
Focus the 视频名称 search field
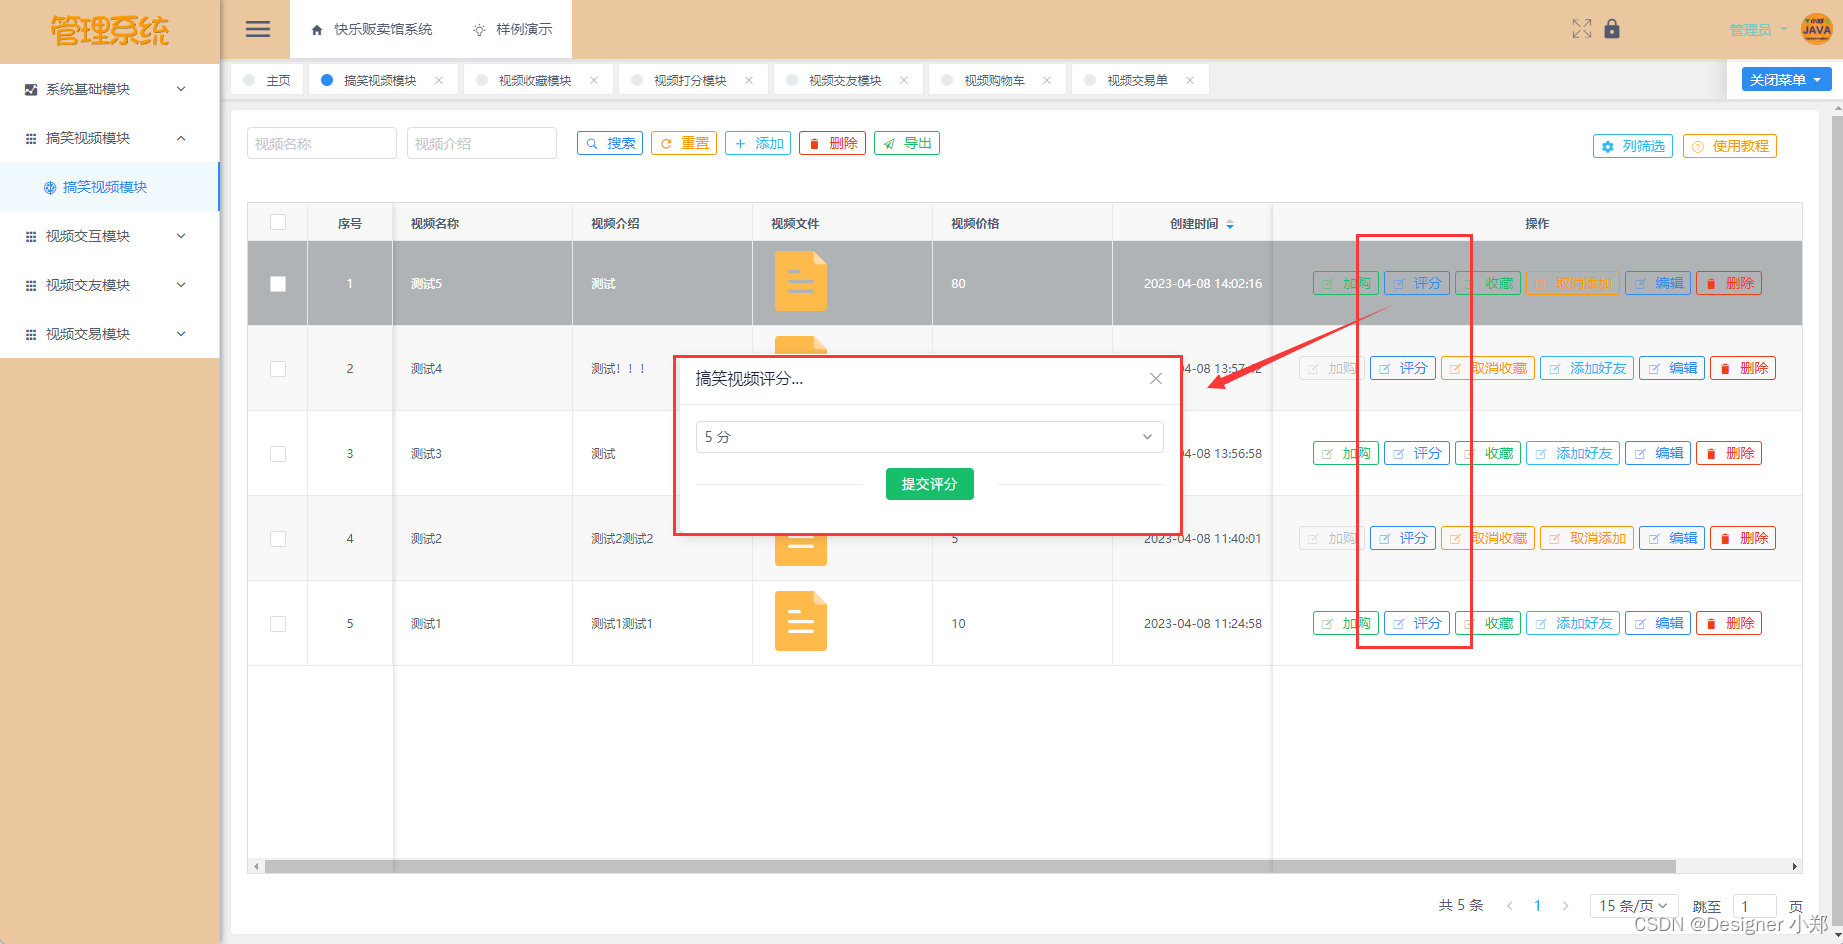click(x=322, y=143)
